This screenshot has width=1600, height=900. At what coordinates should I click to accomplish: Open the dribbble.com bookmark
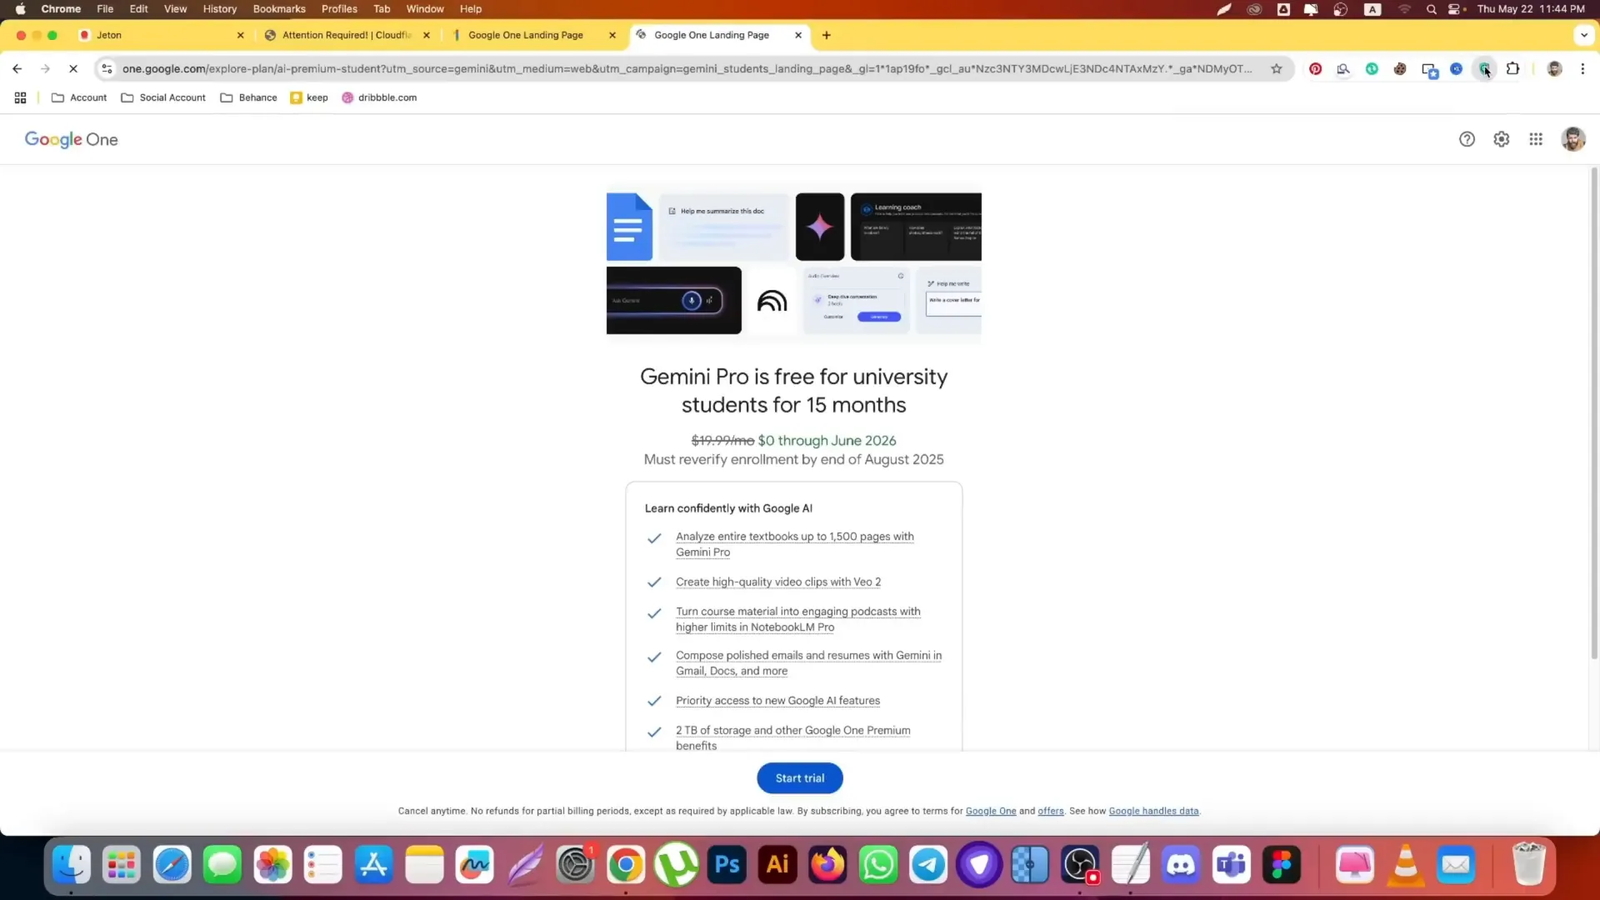point(379,98)
